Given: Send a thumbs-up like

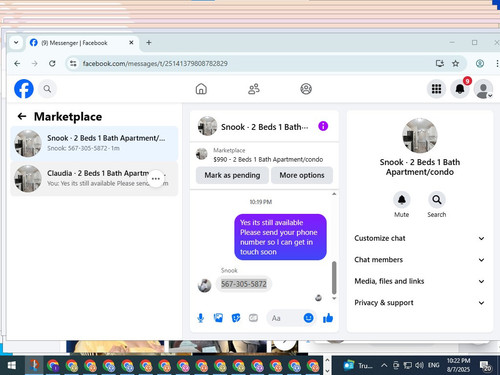Looking at the screenshot, I should pyautogui.click(x=328, y=318).
